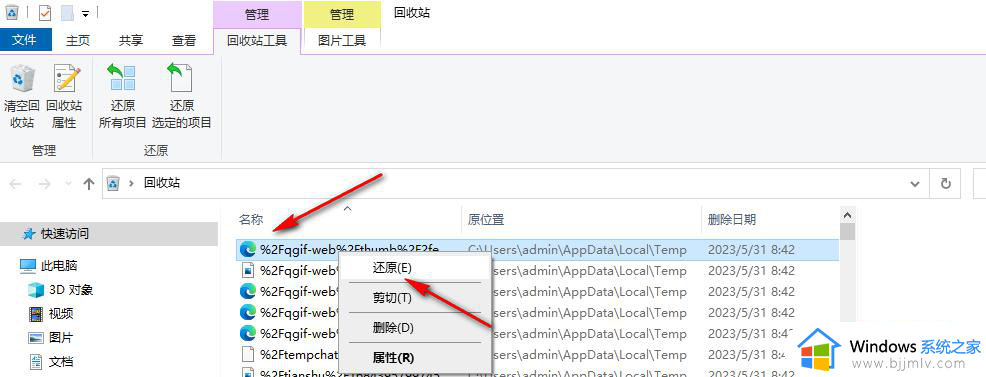986x377 pixels.
Task: Open the 文件 (File) tab
Action: [25, 40]
